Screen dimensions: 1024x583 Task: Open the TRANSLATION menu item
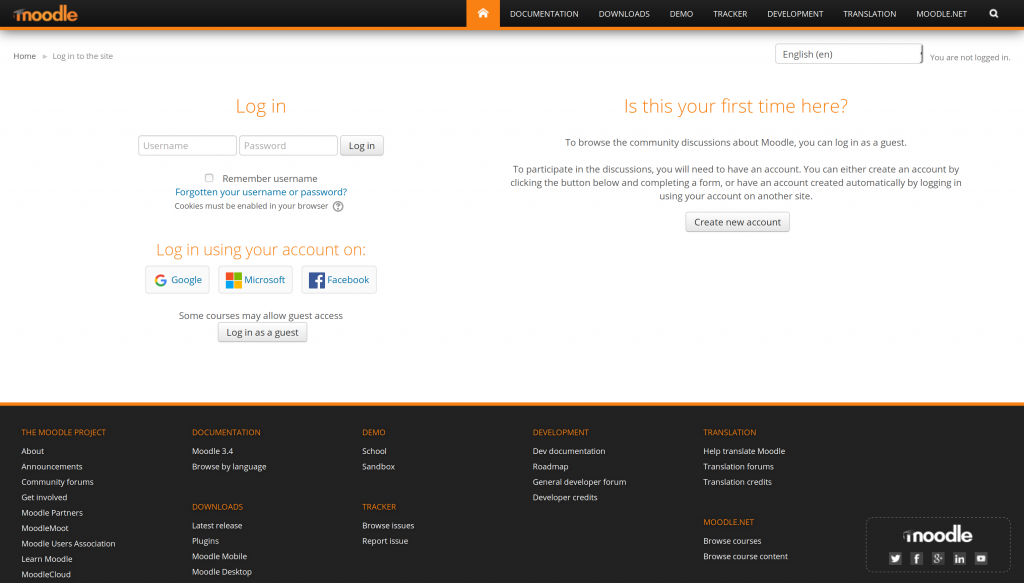(869, 13)
